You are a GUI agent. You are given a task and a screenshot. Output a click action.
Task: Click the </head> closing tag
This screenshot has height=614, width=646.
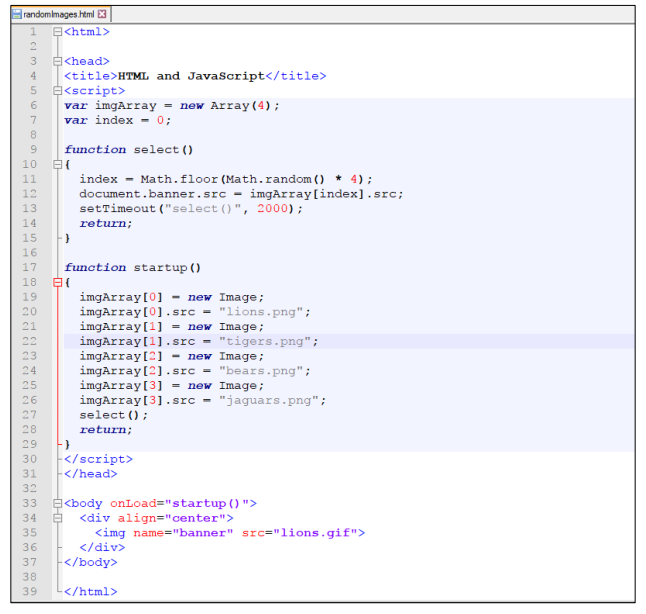coord(91,474)
